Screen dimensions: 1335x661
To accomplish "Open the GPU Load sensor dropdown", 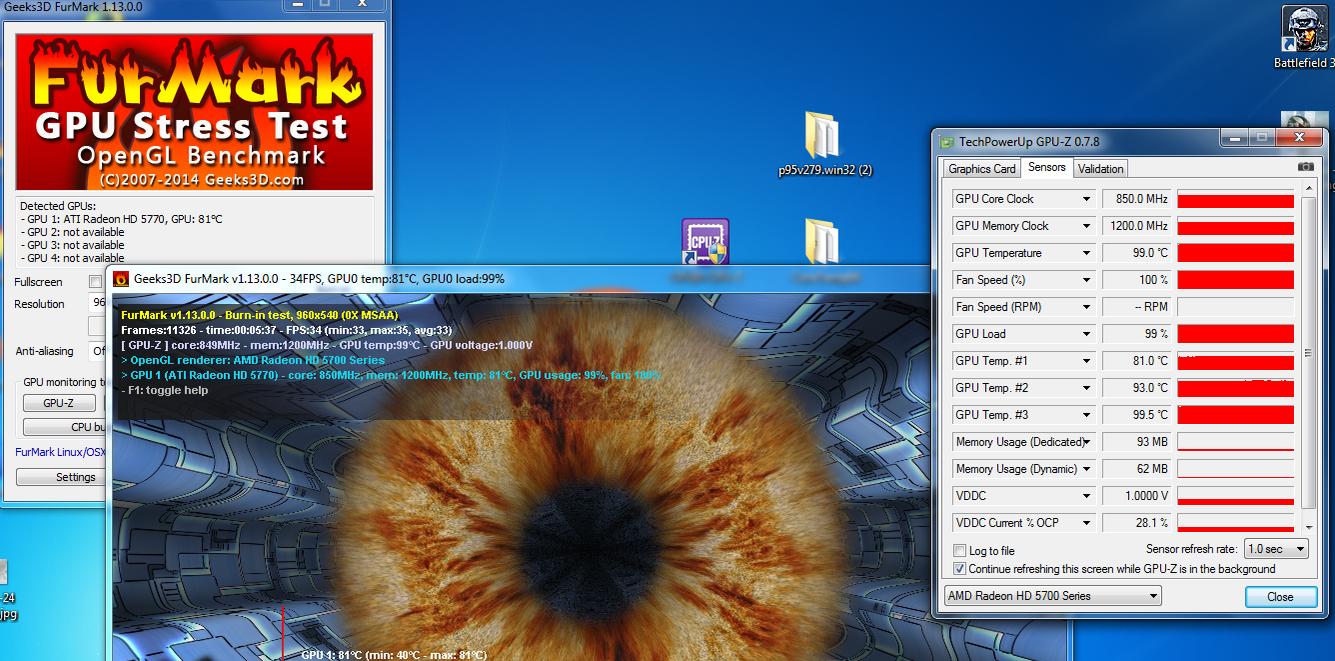I will pyautogui.click(x=1086, y=334).
